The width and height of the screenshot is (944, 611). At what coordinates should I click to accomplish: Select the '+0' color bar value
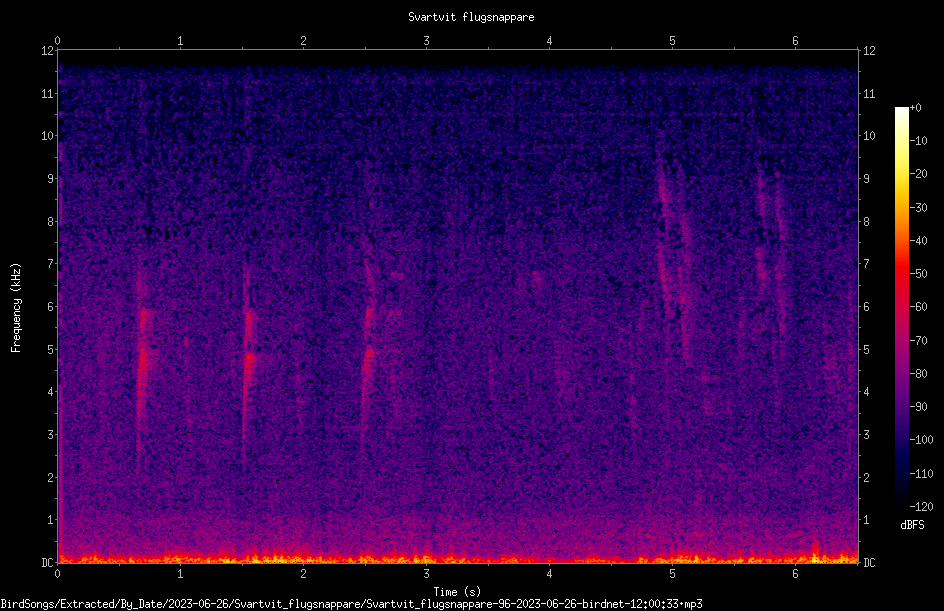click(x=915, y=108)
